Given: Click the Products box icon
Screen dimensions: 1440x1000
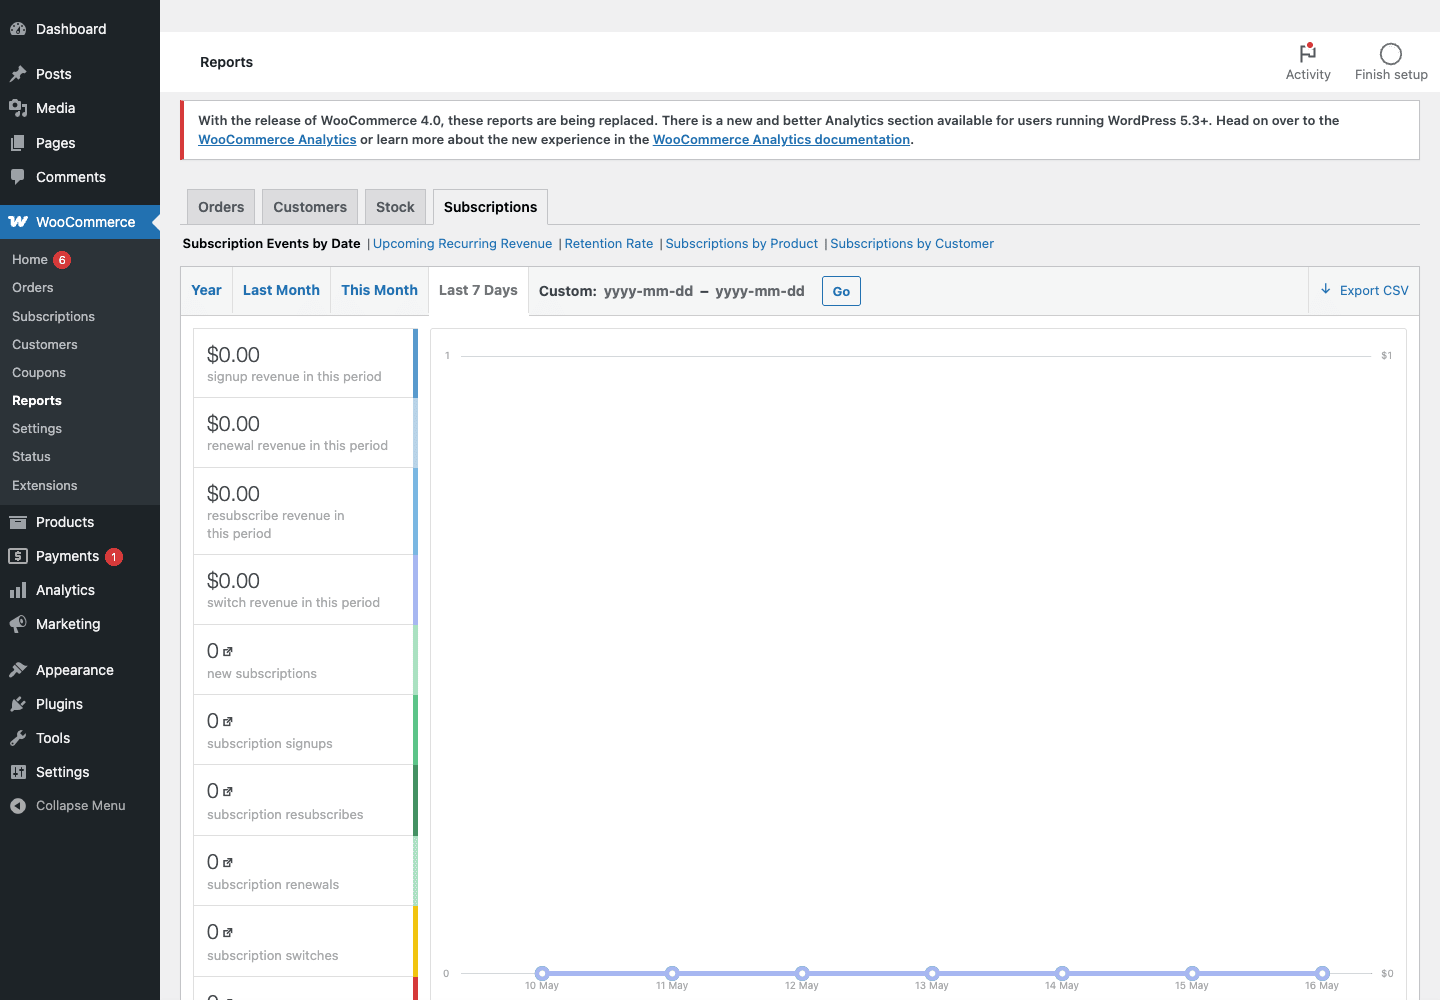Looking at the screenshot, I should [x=18, y=522].
